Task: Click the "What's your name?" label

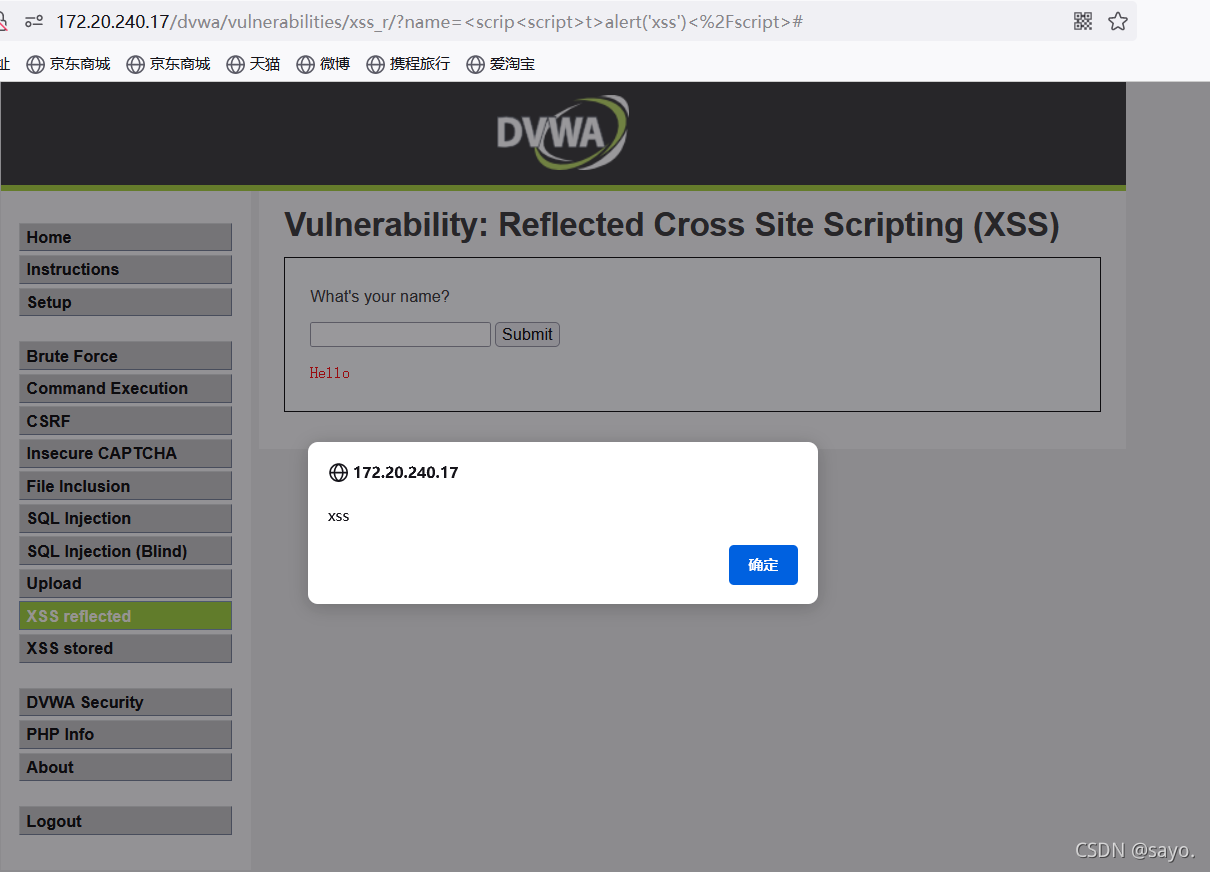Action: (x=380, y=296)
